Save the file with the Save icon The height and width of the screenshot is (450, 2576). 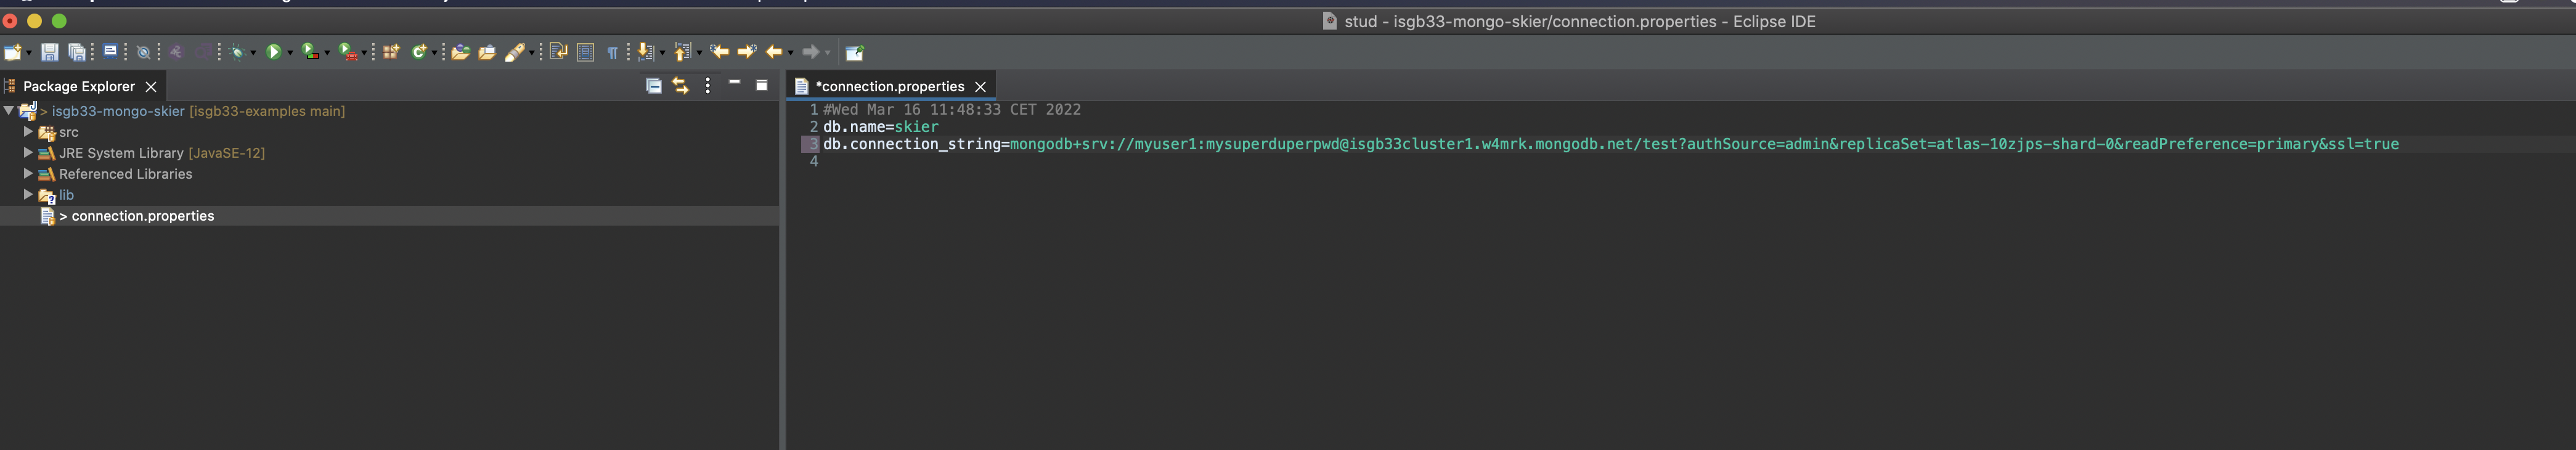[x=49, y=52]
